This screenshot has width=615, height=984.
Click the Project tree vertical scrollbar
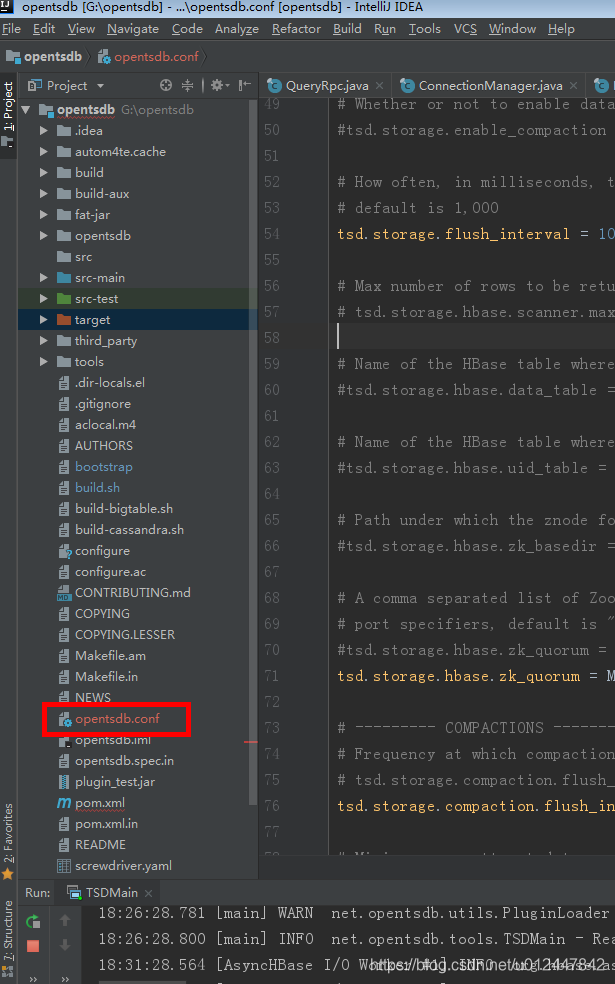click(253, 452)
